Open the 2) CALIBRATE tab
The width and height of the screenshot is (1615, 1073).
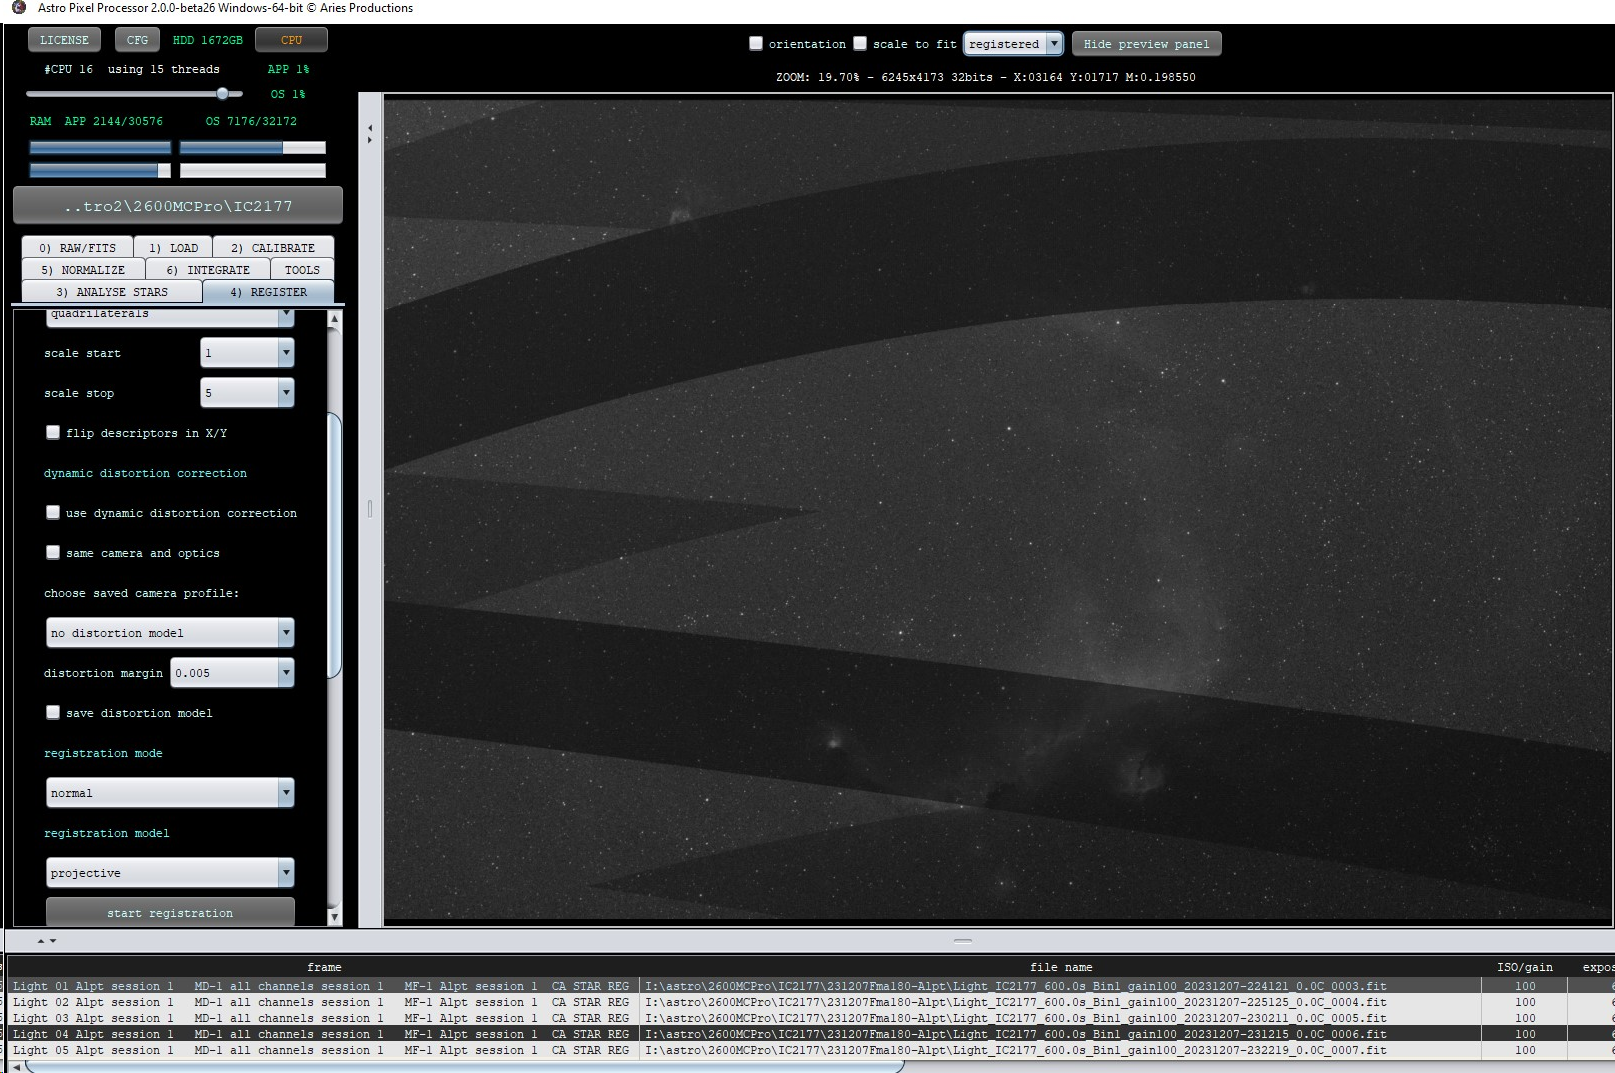point(273,247)
